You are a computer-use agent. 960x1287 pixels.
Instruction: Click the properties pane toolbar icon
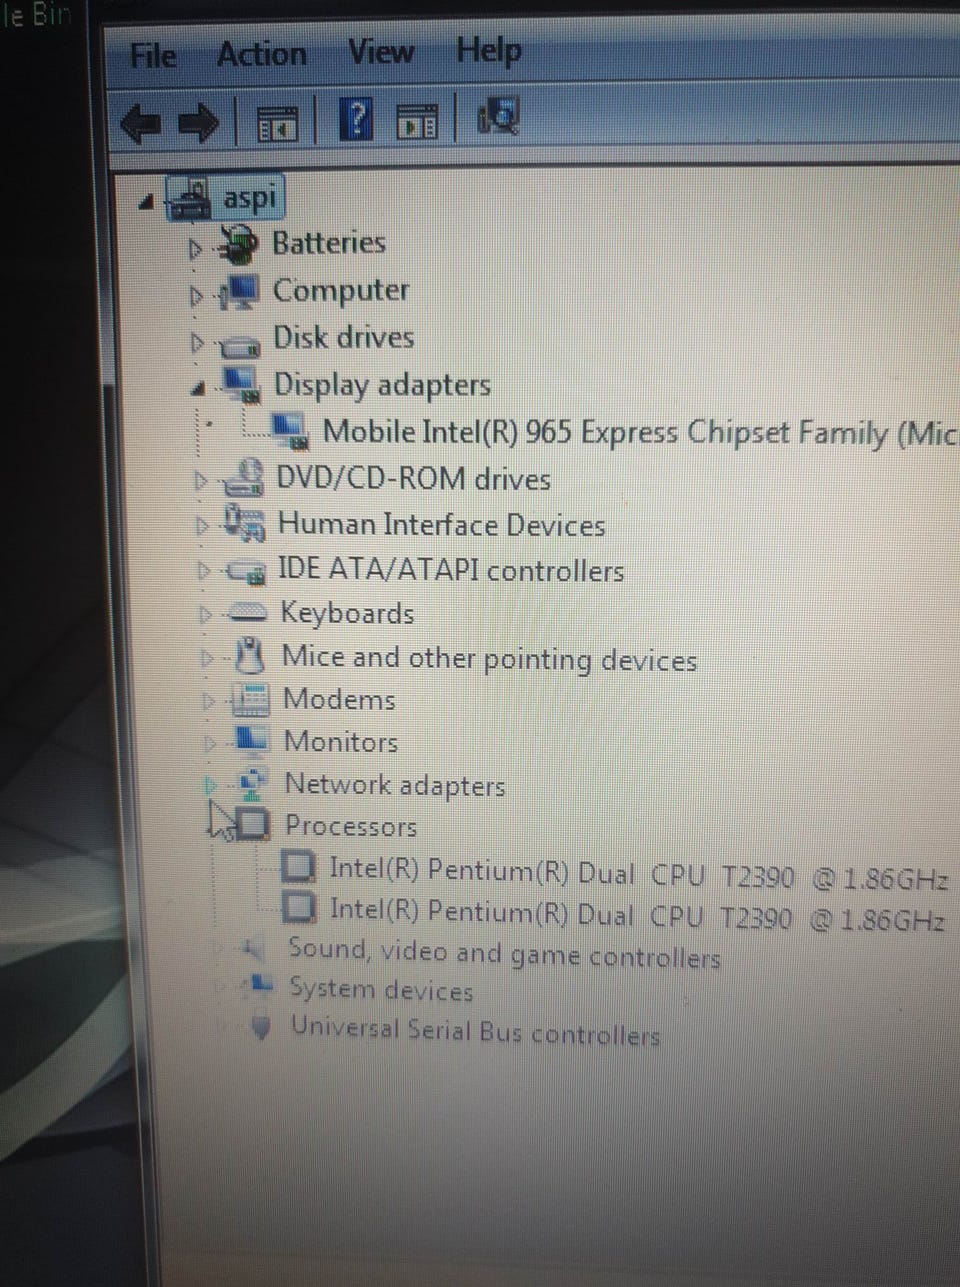pyautogui.click(x=417, y=121)
